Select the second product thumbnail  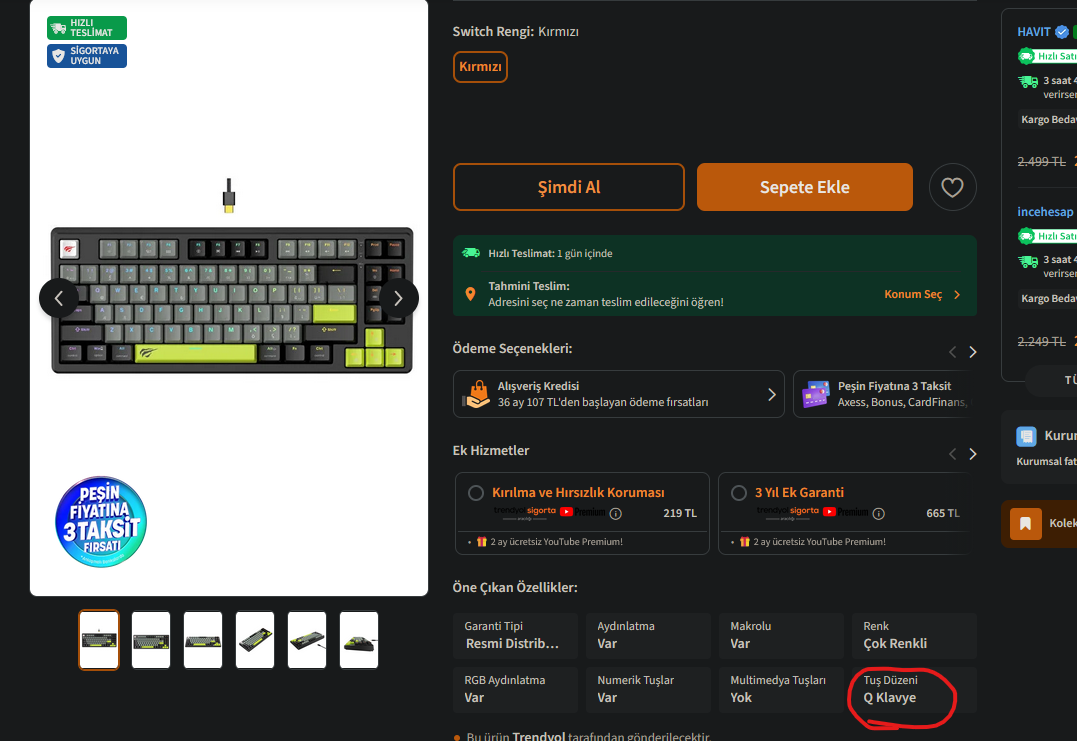tap(151, 640)
